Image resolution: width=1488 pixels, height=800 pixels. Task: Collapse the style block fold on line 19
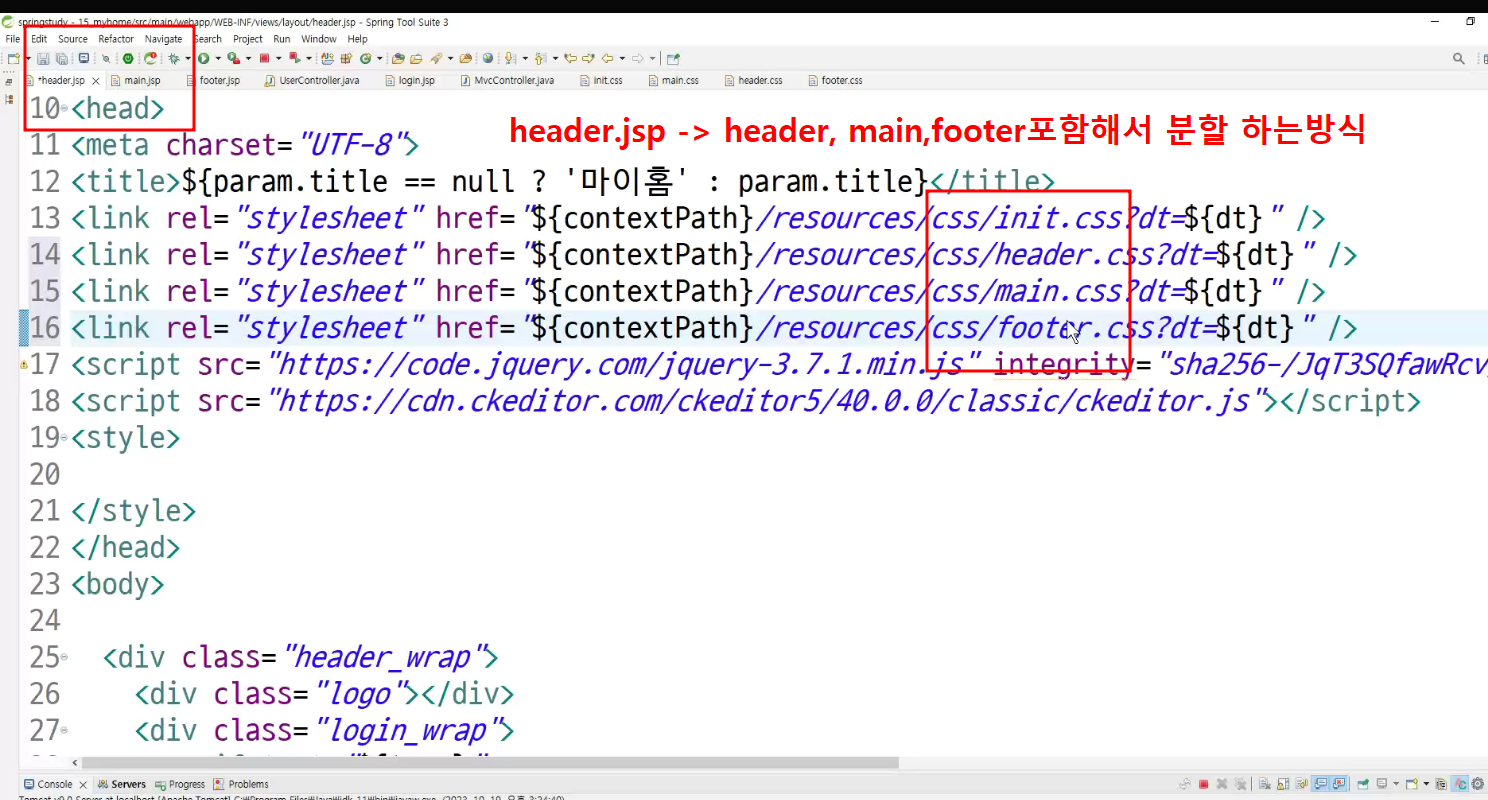[x=64, y=438]
